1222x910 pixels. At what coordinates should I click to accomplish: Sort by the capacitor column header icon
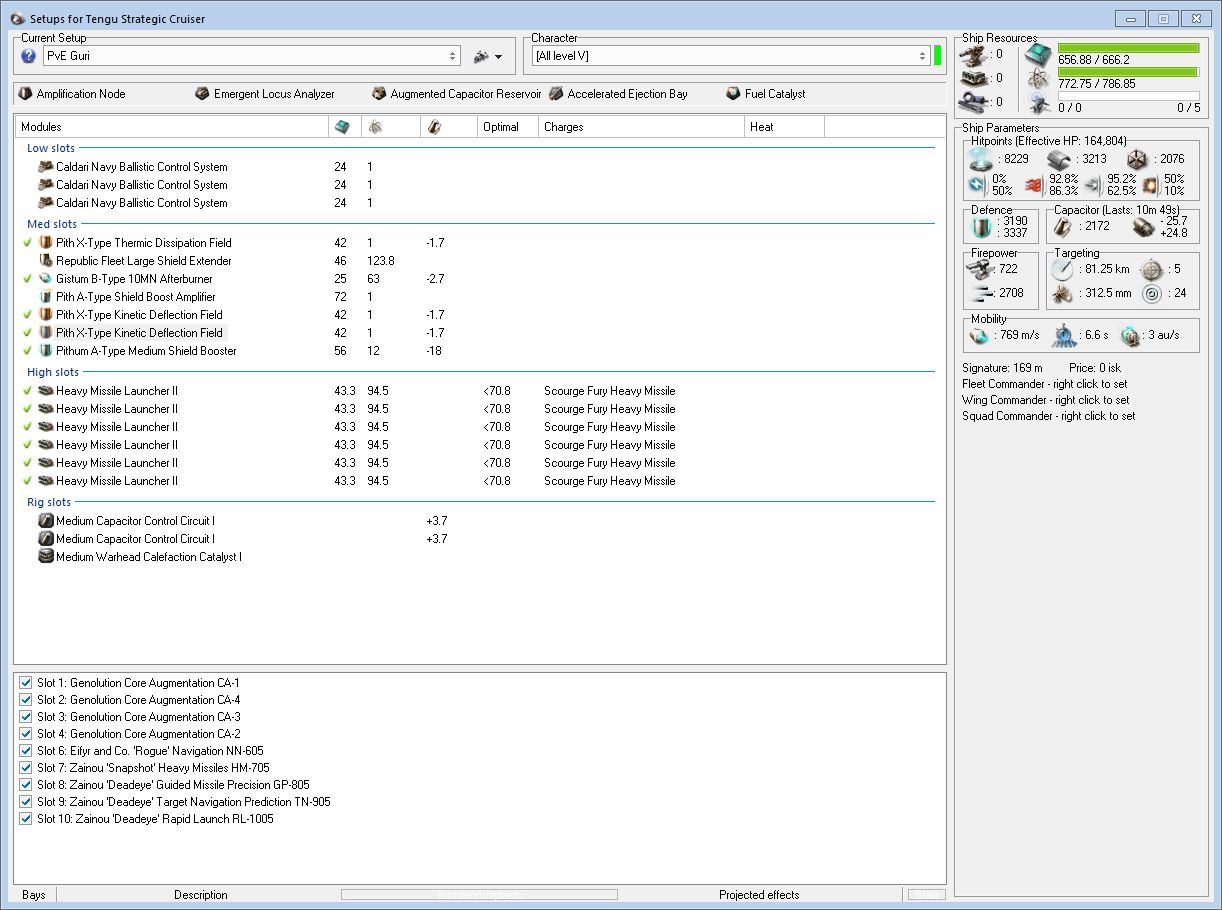coord(433,127)
